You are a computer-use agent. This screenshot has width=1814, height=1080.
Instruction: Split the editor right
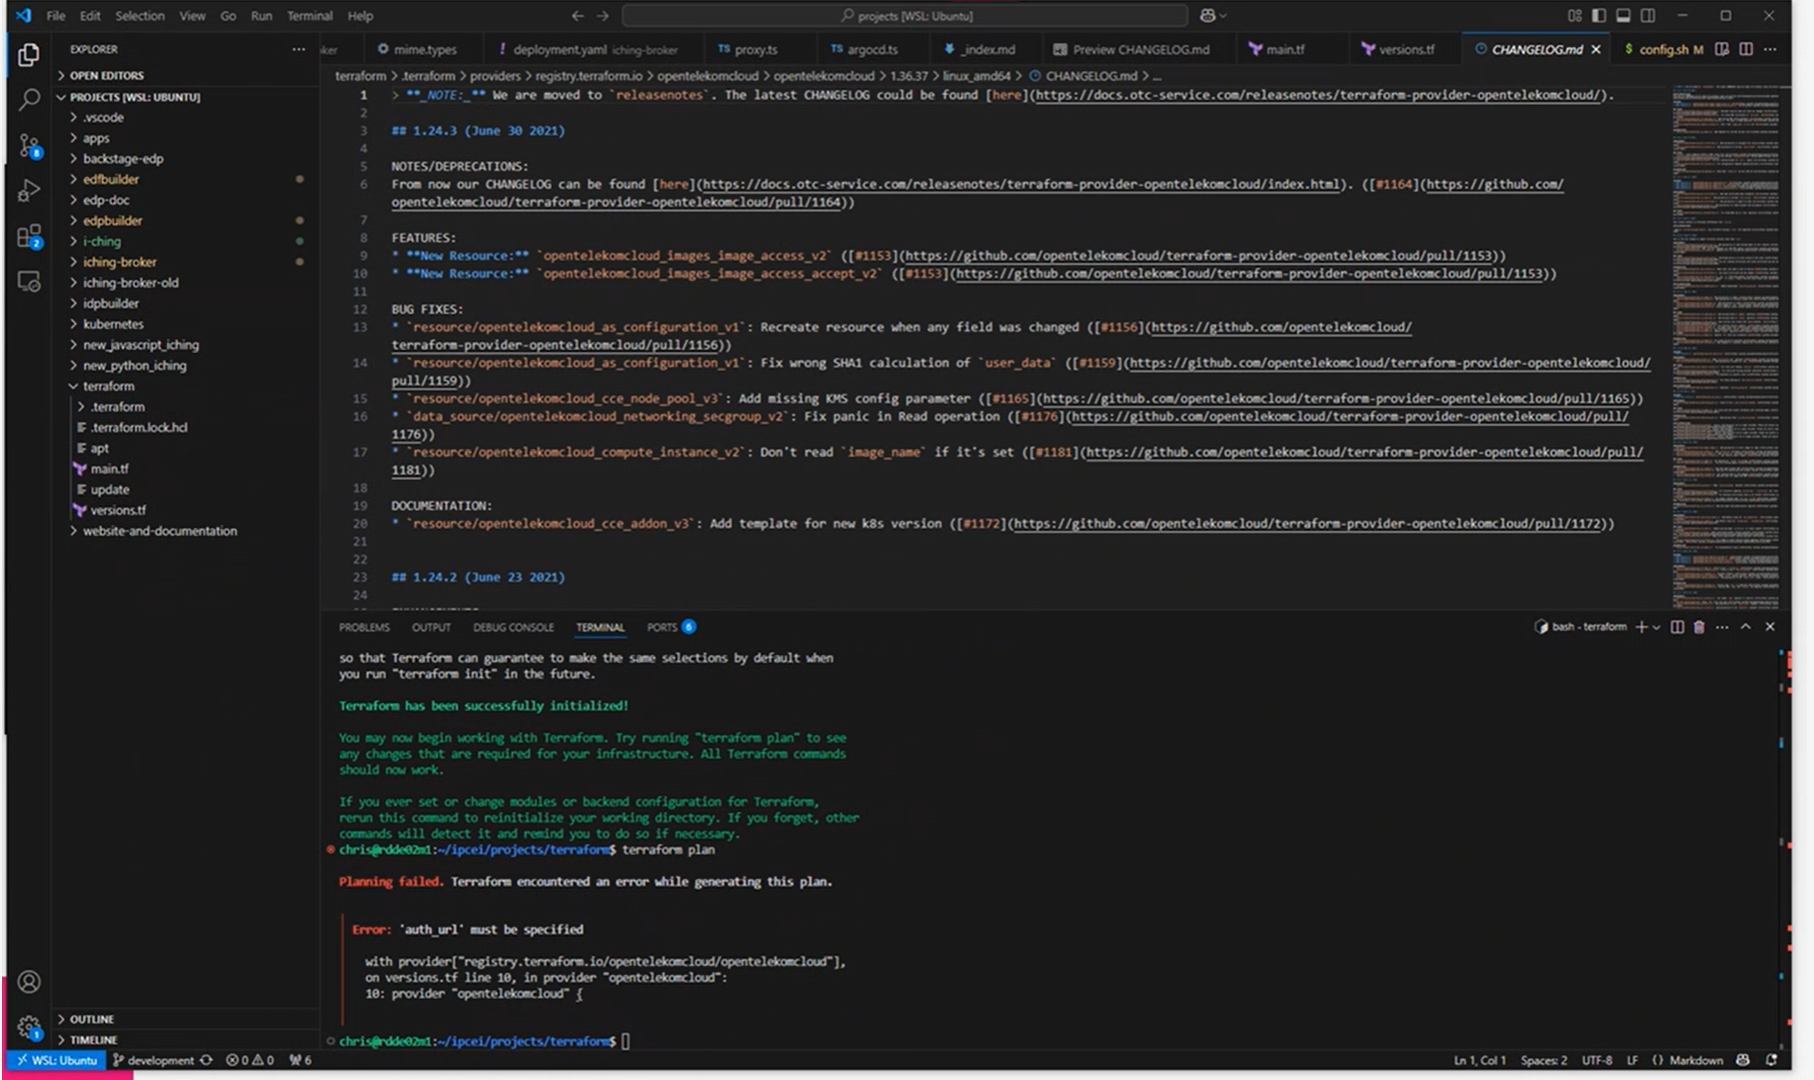[x=1746, y=48]
